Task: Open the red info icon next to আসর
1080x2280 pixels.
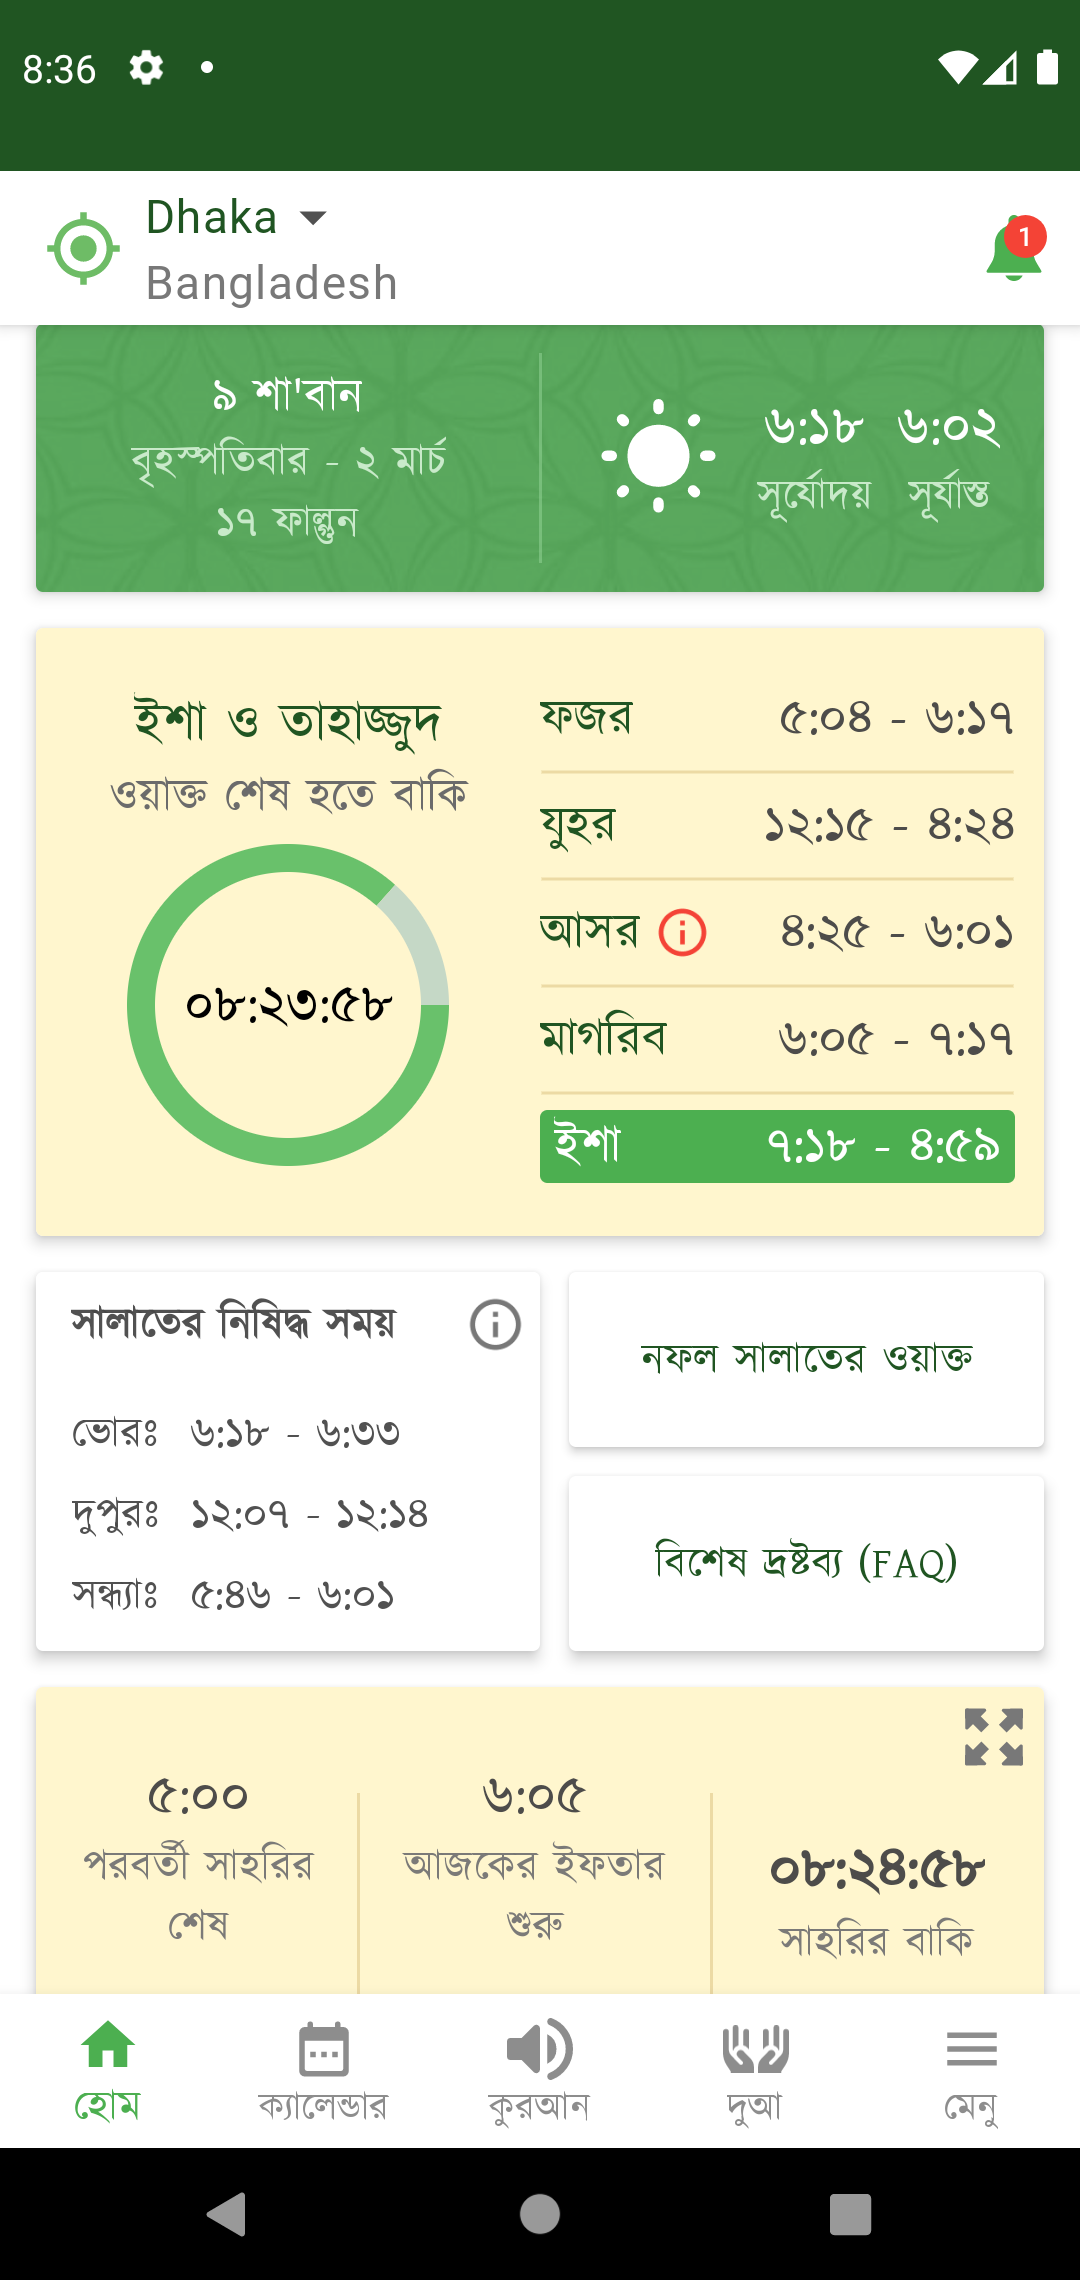Action: pos(683,932)
